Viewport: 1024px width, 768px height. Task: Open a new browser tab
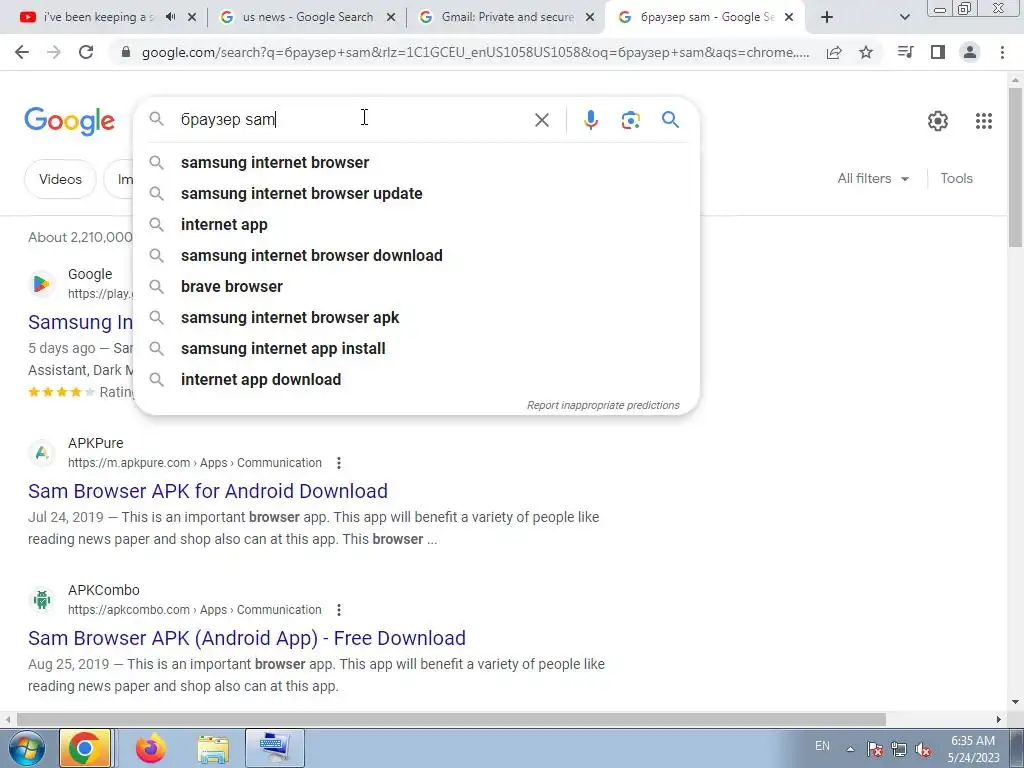[827, 18]
